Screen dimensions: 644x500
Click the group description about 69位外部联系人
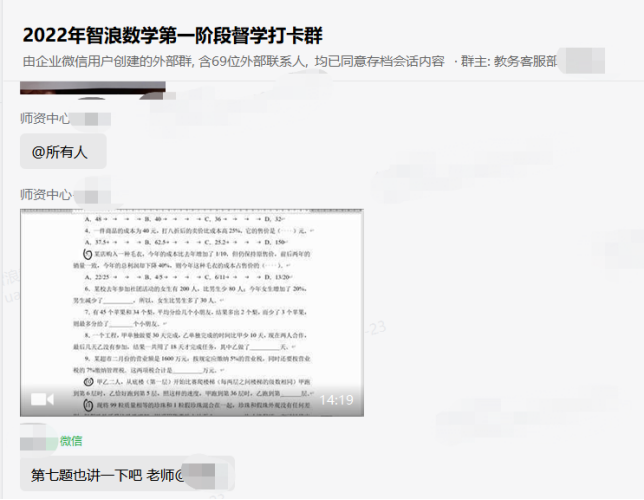pyautogui.click(x=234, y=61)
